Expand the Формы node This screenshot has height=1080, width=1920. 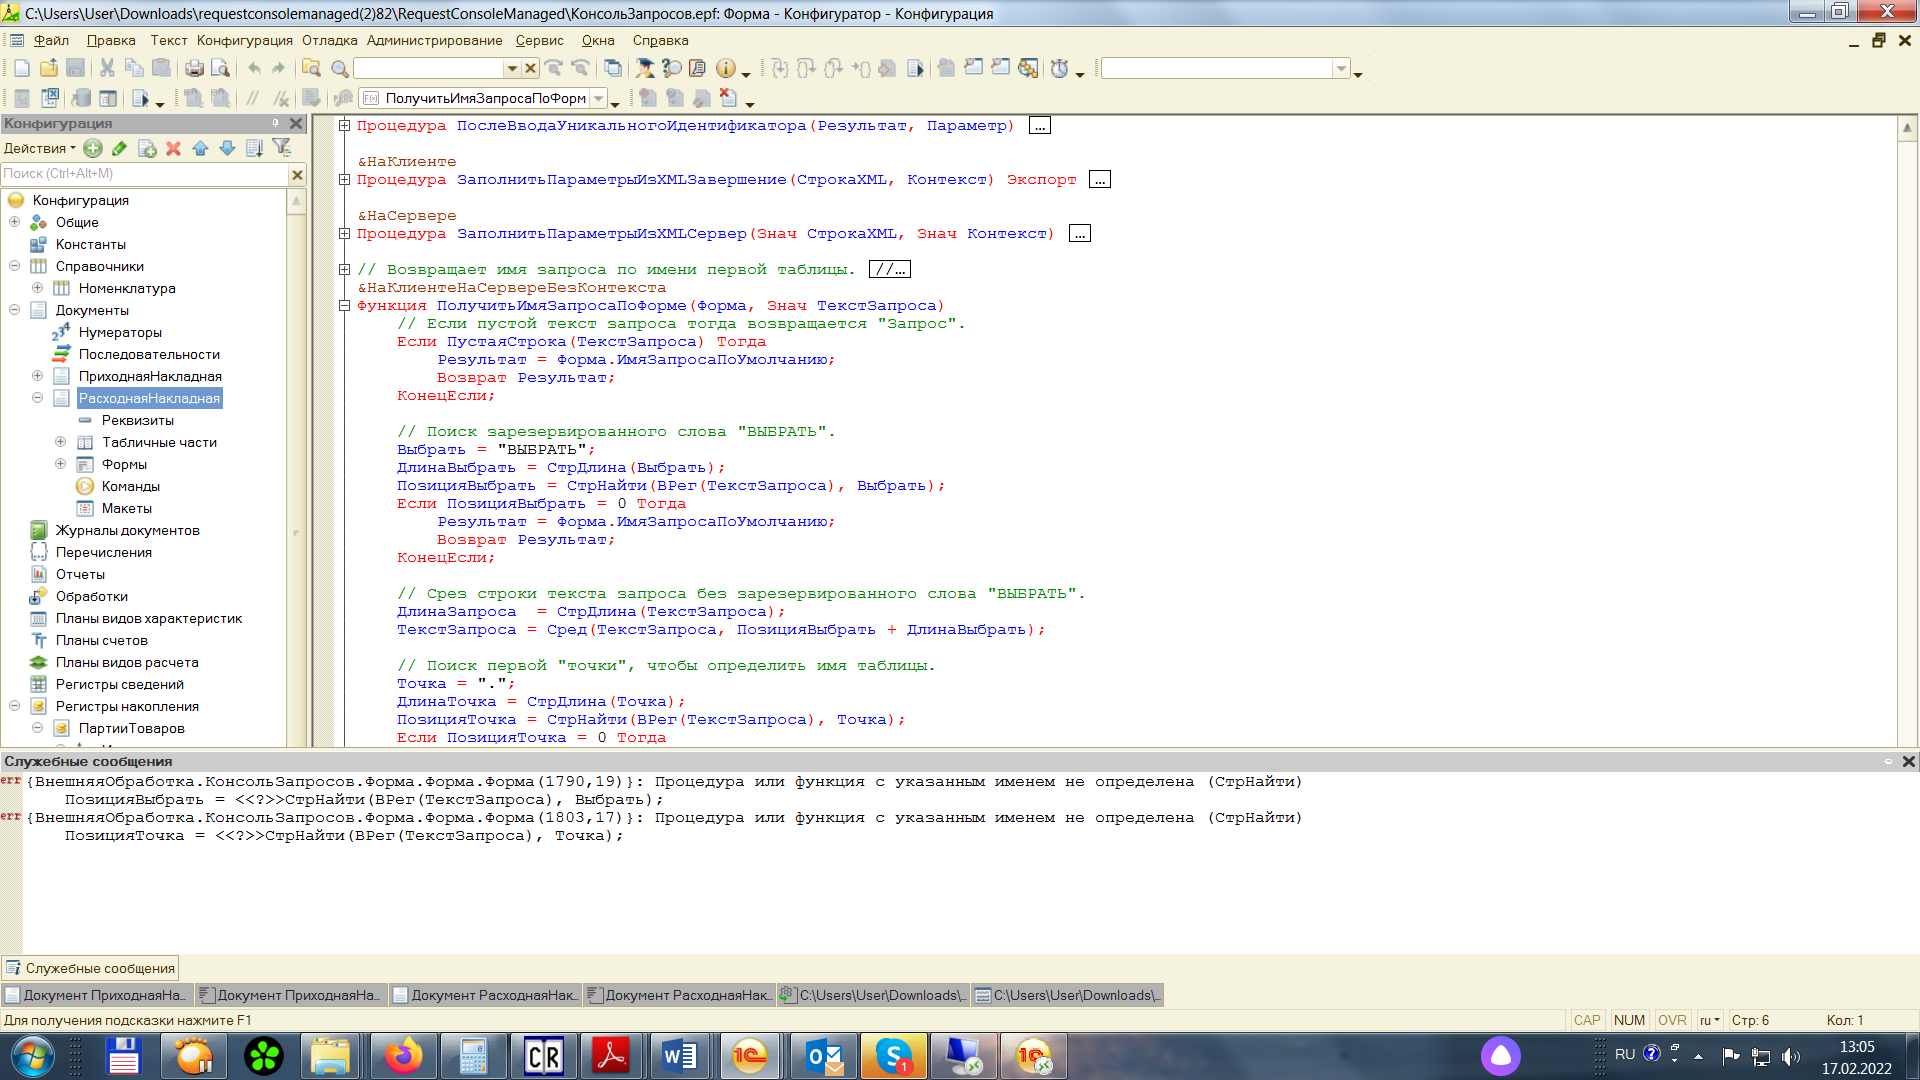point(61,464)
